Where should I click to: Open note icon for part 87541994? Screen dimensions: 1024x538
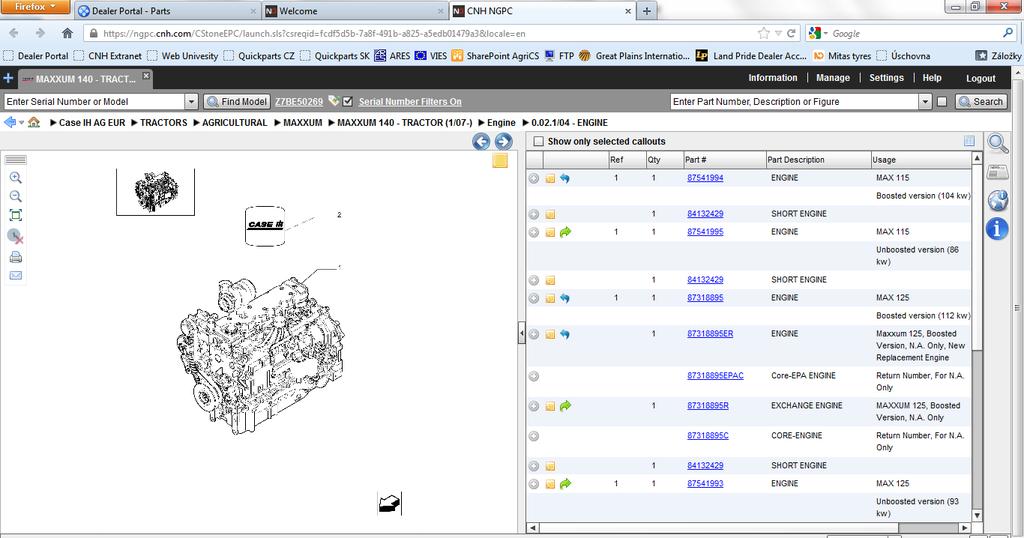coord(551,178)
